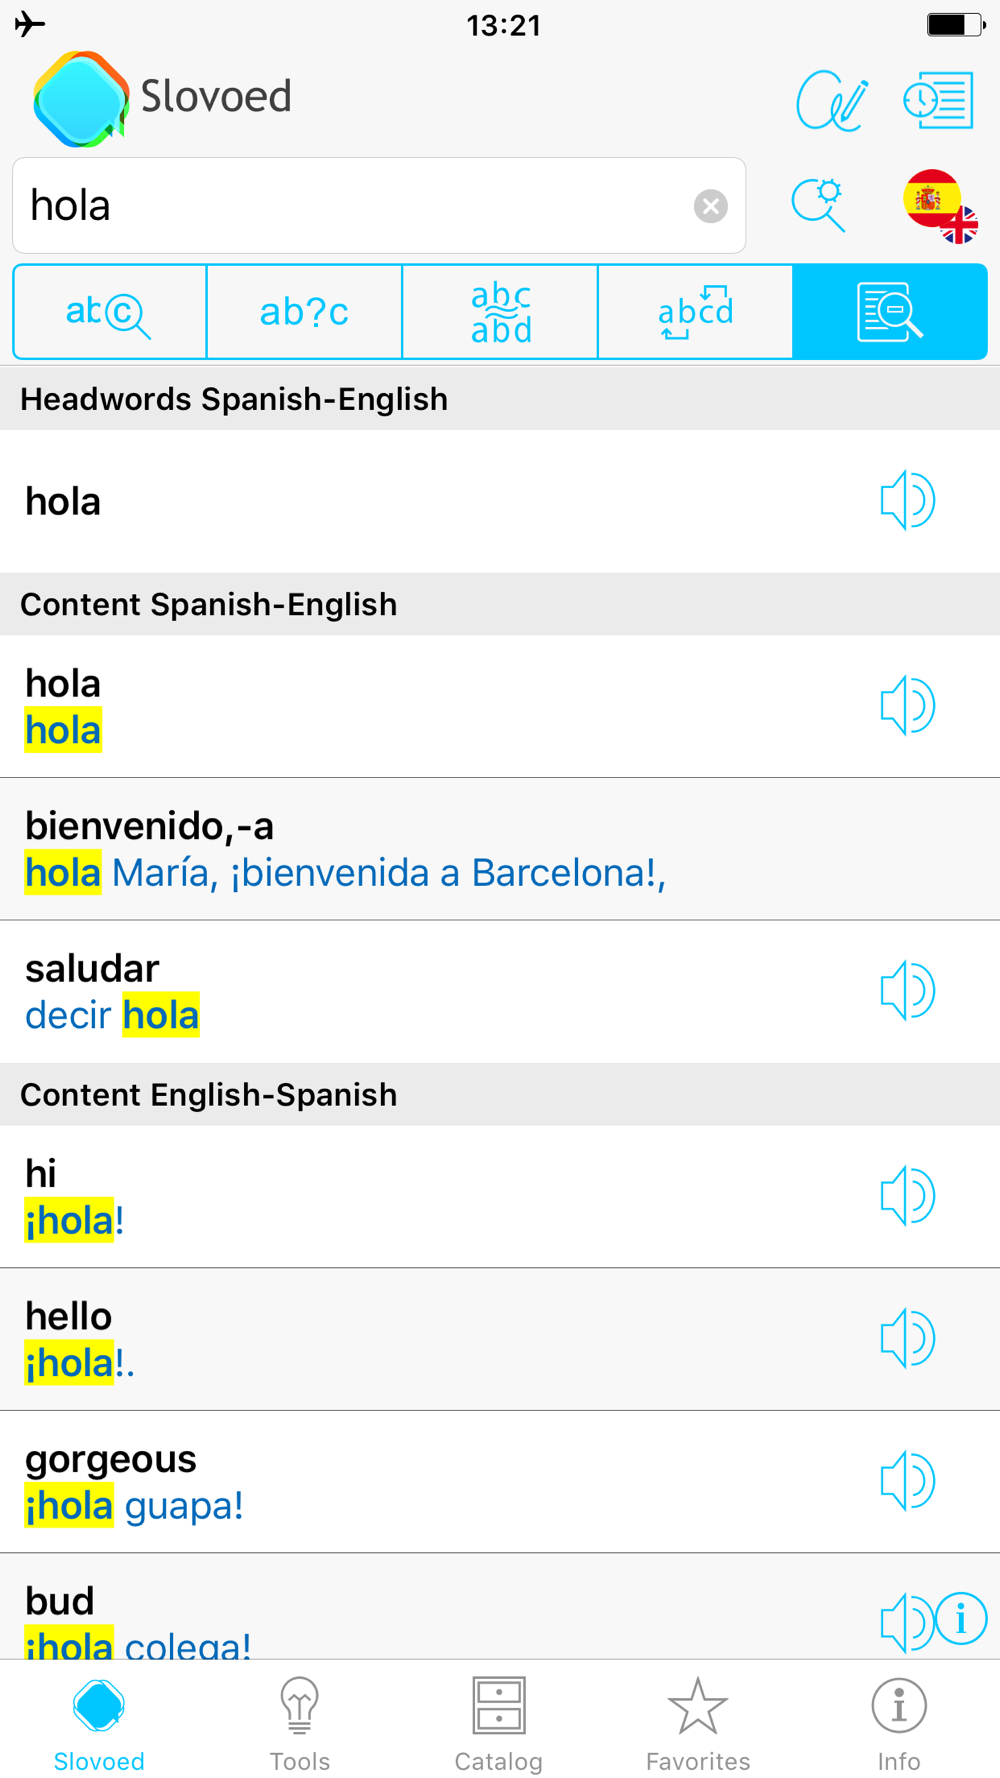Image resolution: width=1000 pixels, height=1778 pixels.
Task: Play pronunciation for saludar entry
Action: pos(907,991)
